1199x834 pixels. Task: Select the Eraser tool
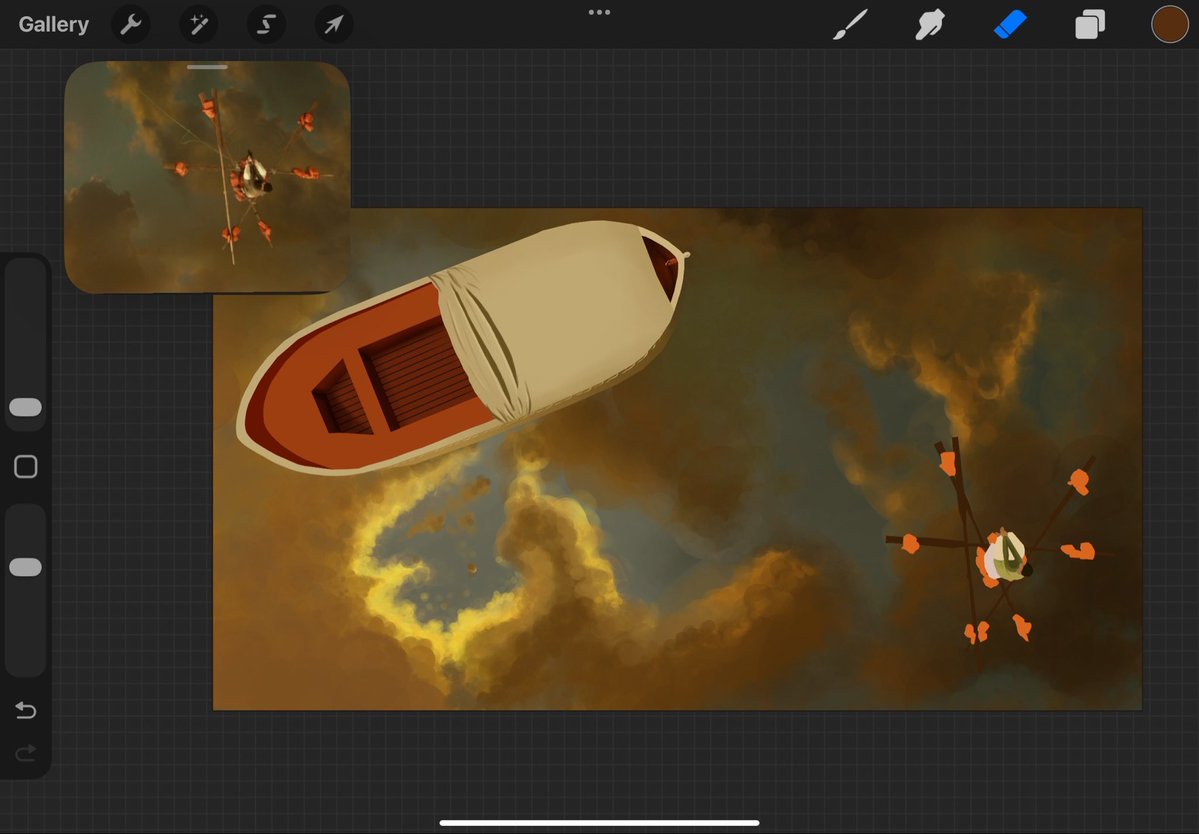click(x=1010, y=24)
